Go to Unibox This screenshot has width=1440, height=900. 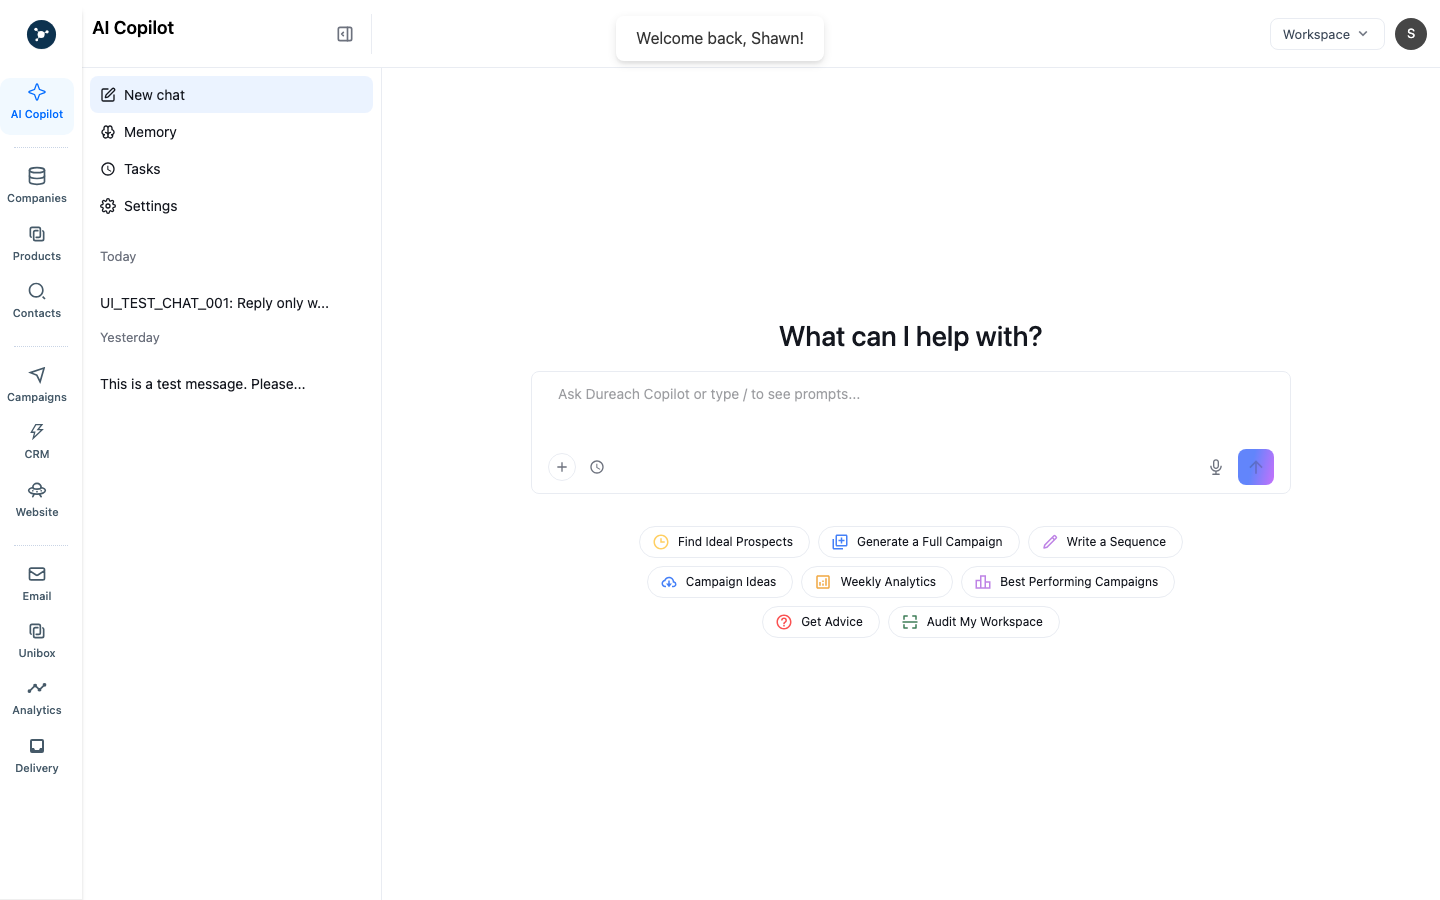point(37,641)
